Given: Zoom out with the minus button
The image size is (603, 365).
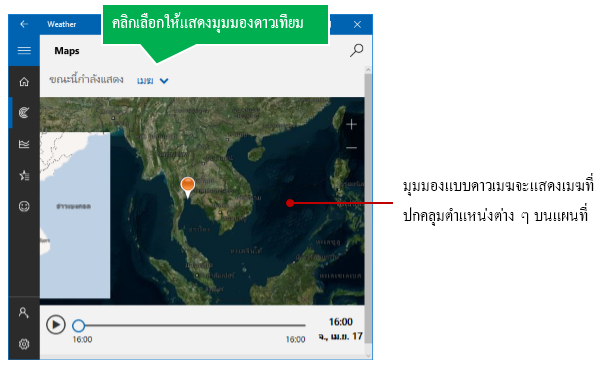Looking at the screenshot, I should point(351,148).
